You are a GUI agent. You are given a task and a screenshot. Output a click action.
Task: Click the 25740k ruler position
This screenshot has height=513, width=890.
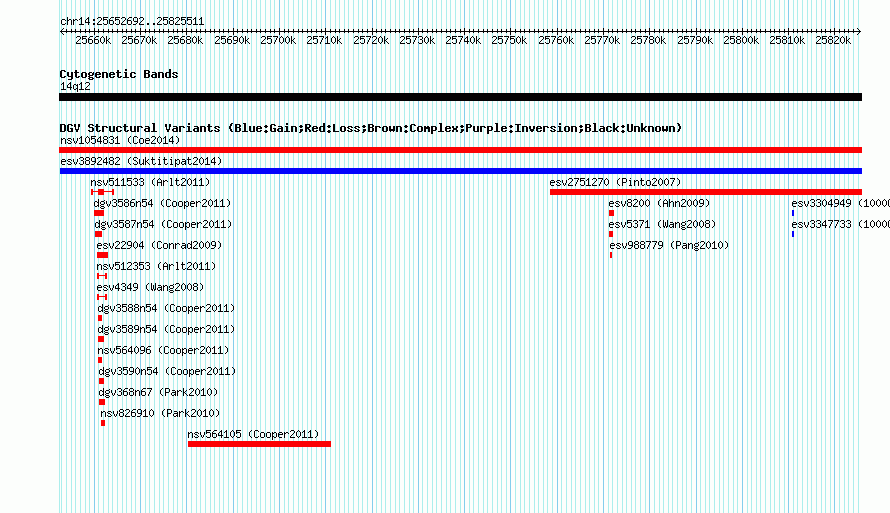463,40
